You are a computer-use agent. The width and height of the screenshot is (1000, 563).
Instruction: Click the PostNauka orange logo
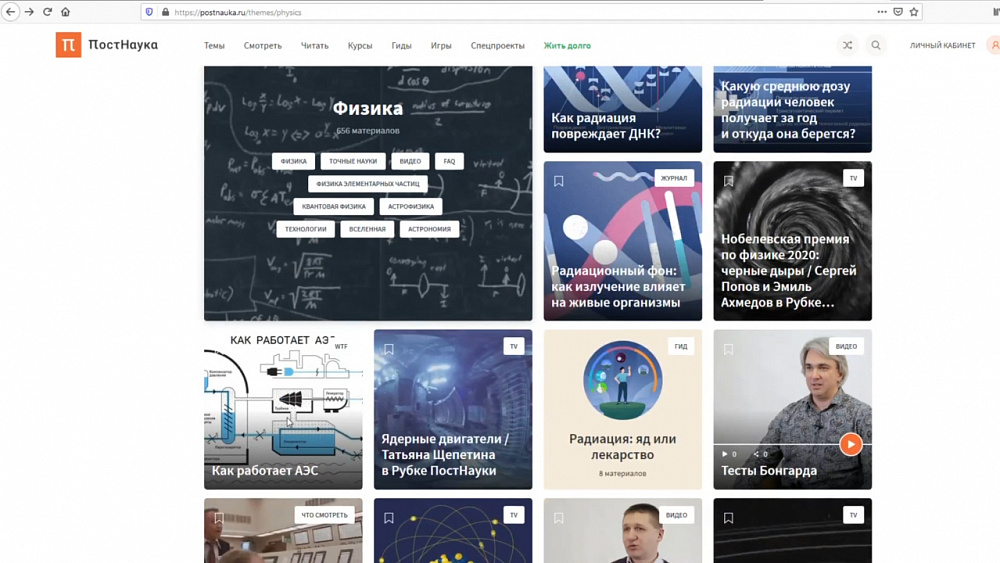pos(68,45)
